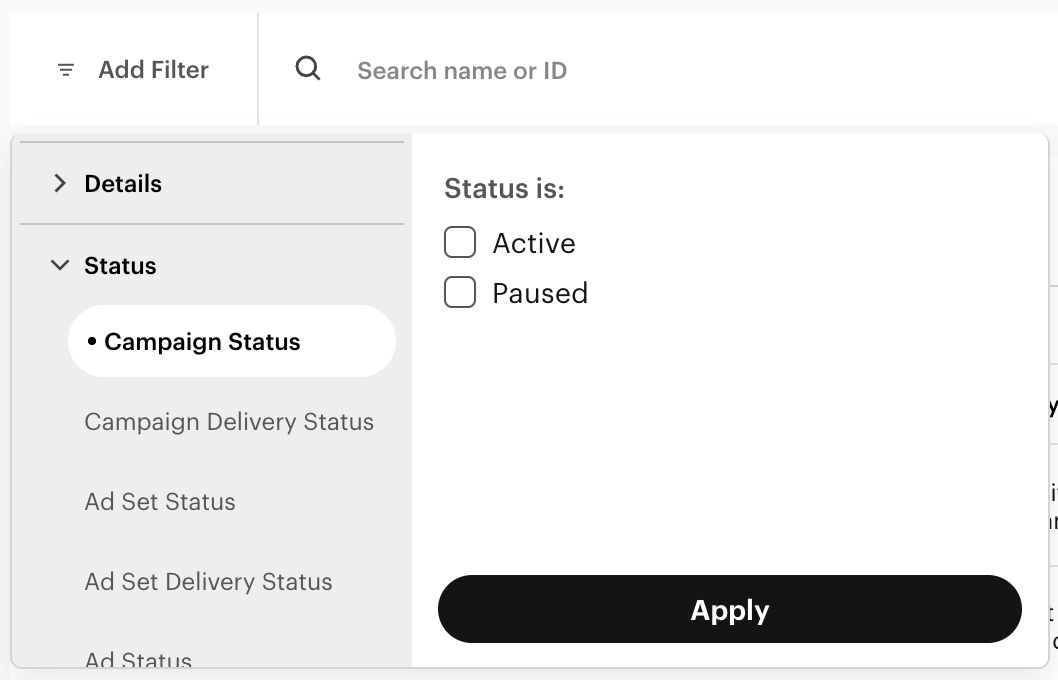Enable both-status filtering by ticking Active
The image size is (1058, 680).
(460, 242)
